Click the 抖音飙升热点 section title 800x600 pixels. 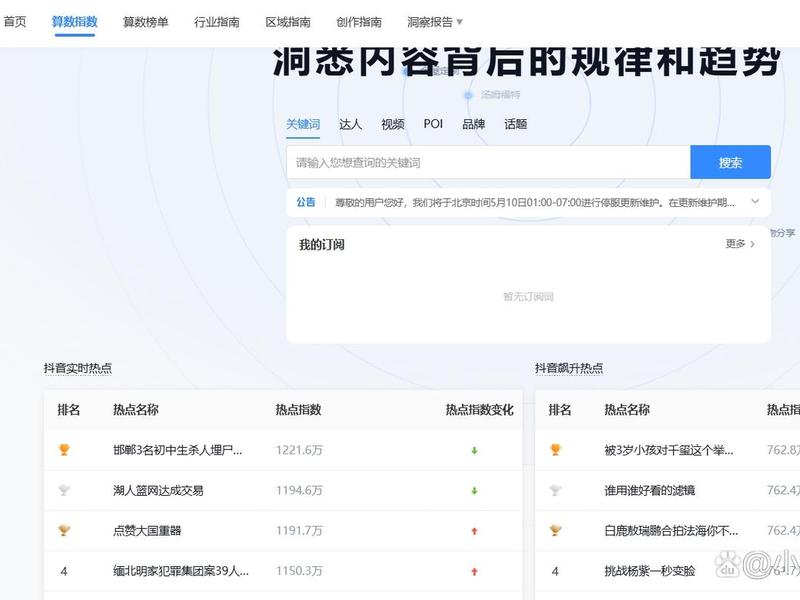[x=569, y=368]
